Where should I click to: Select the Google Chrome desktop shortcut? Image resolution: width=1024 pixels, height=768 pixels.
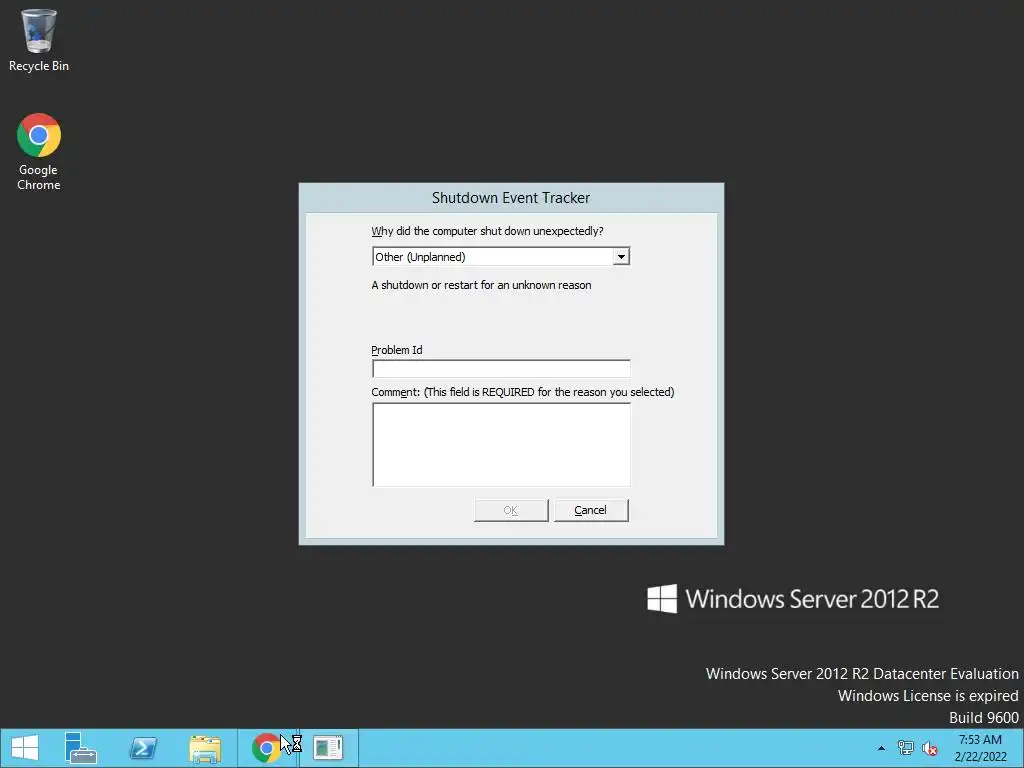coord(39,152)
